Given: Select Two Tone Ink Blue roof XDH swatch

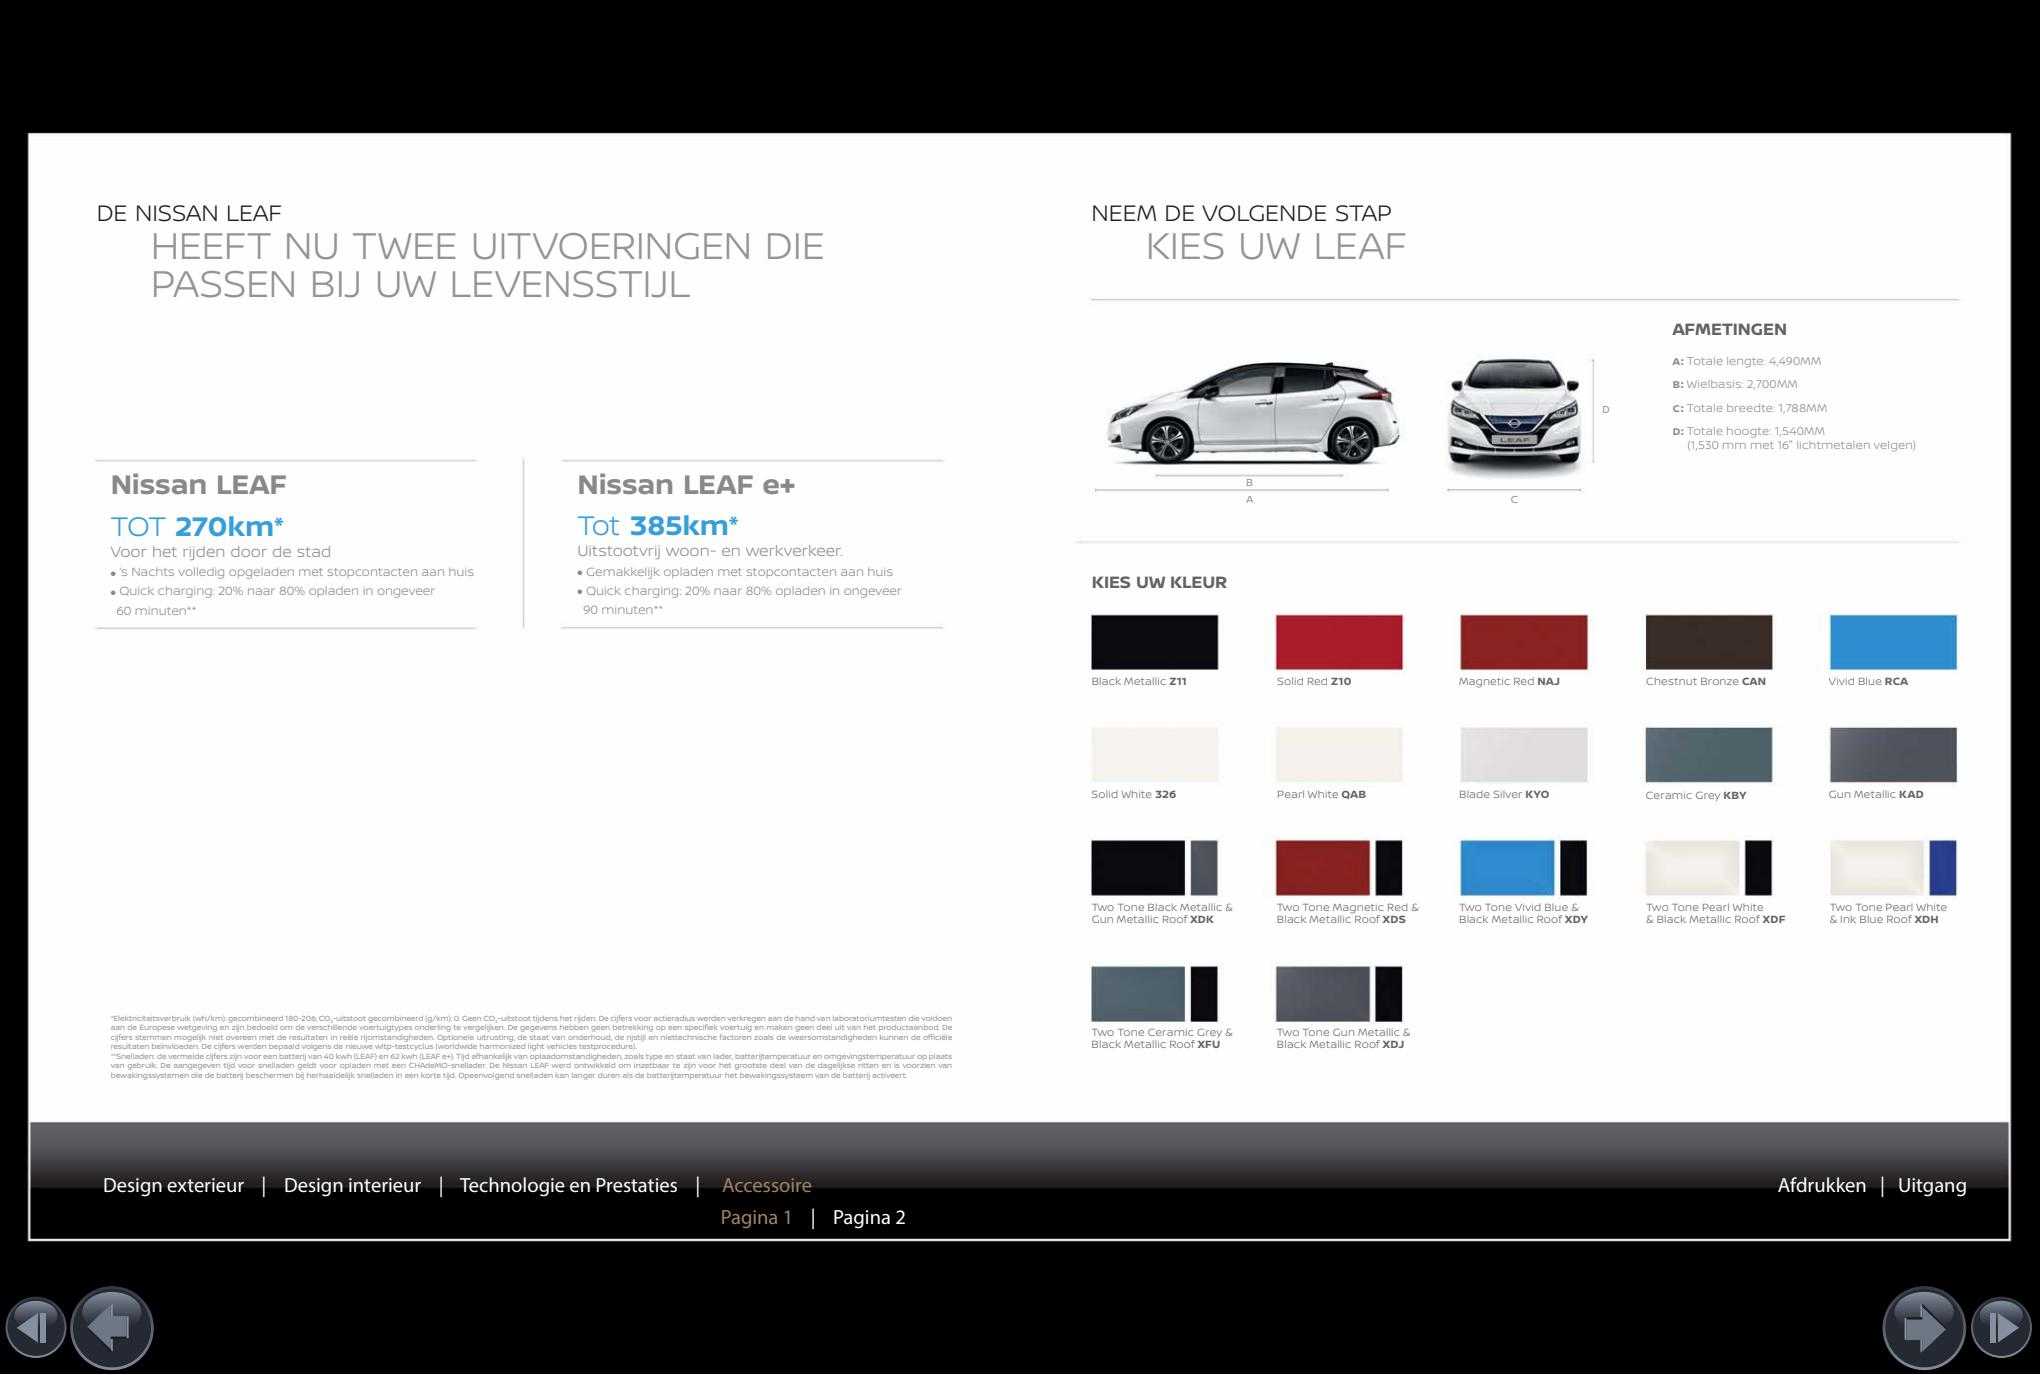Looking at the screenshot, I should (x=1893, y=868).
